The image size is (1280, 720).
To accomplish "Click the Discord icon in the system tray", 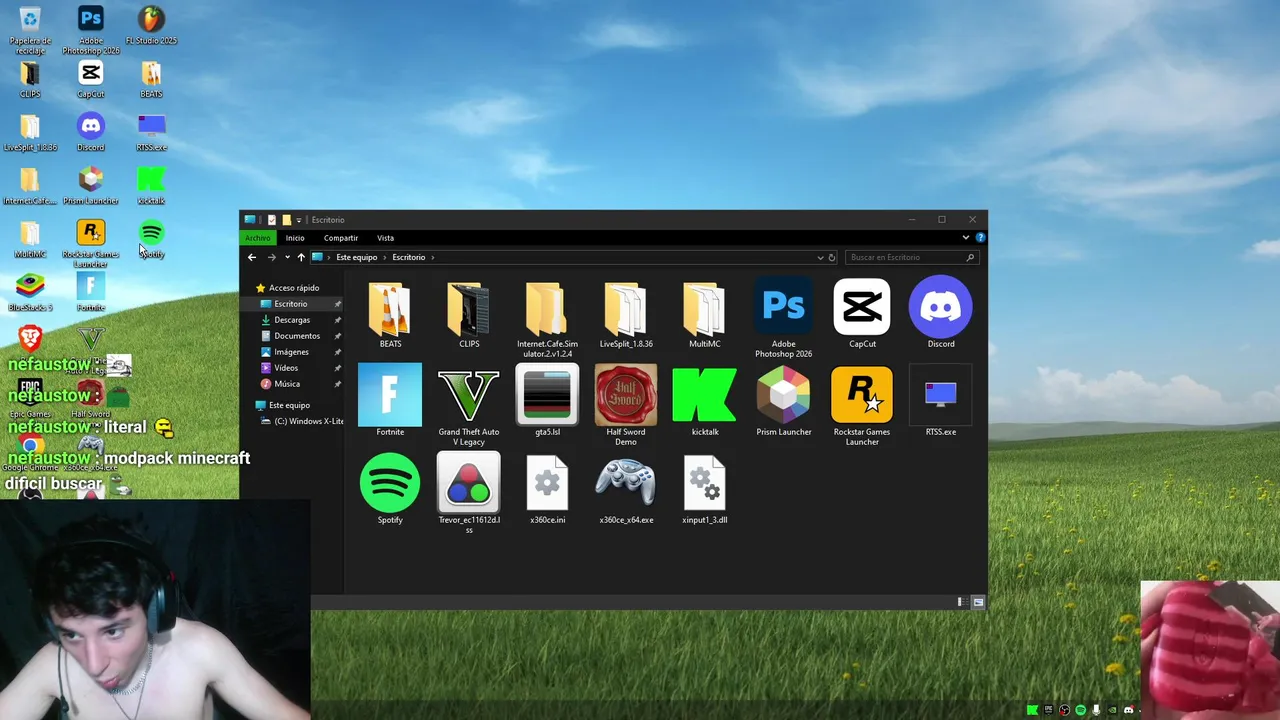I will [1129, 710].
